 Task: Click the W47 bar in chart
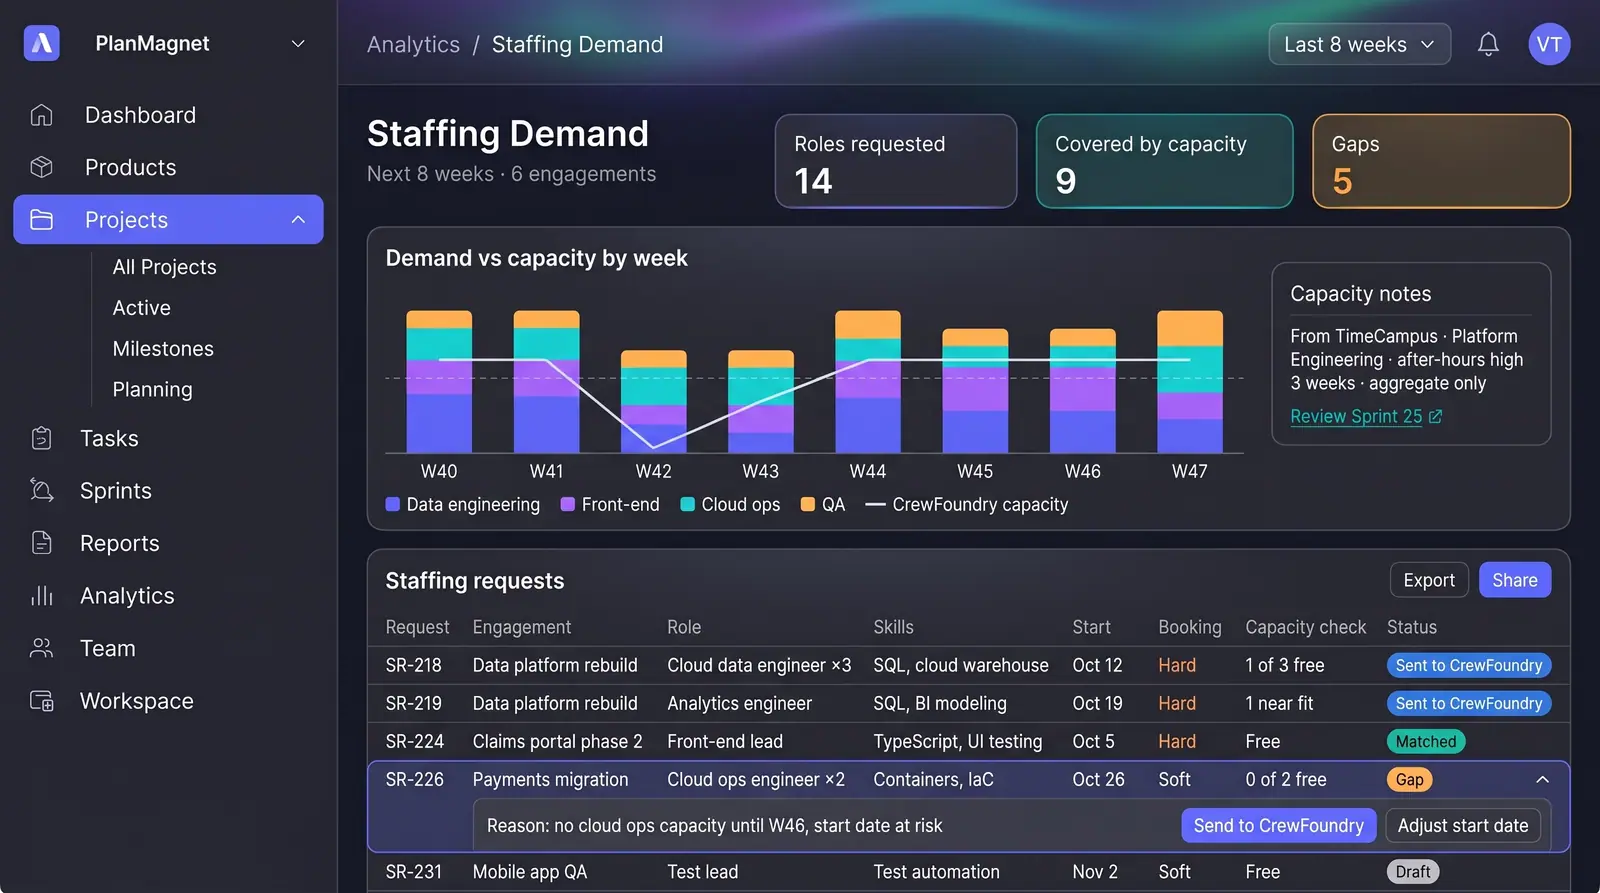coord(1190,382)
